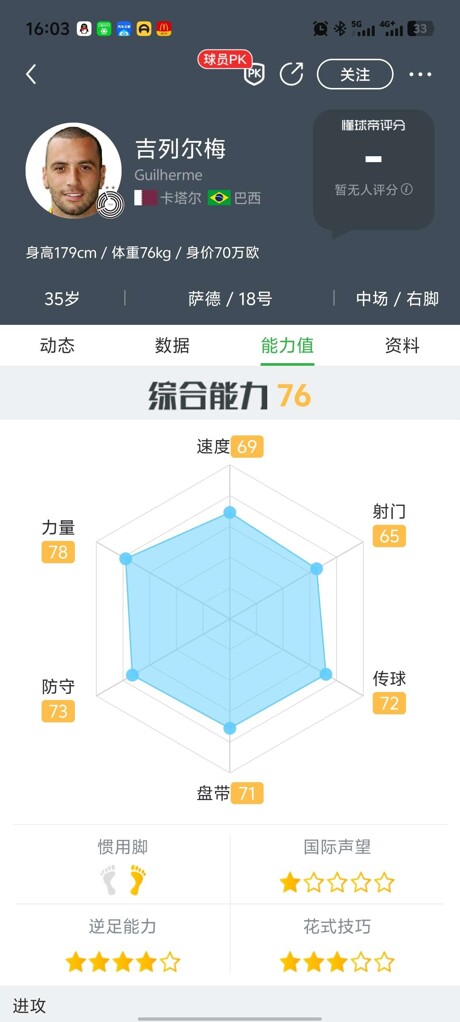This screenshot has height=1022, width=460.
Task: Switch to the 数据 tab
Action: click(172, 345)
